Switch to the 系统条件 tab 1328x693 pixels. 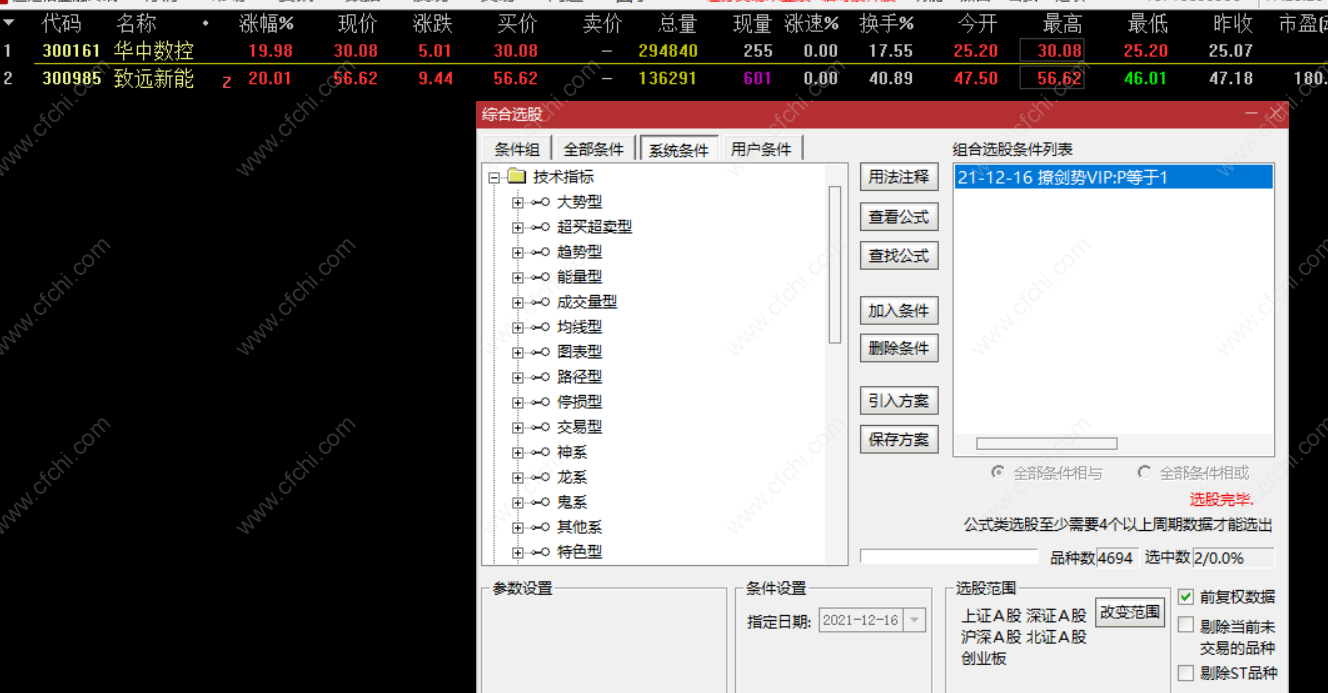(x=679, y=150)
